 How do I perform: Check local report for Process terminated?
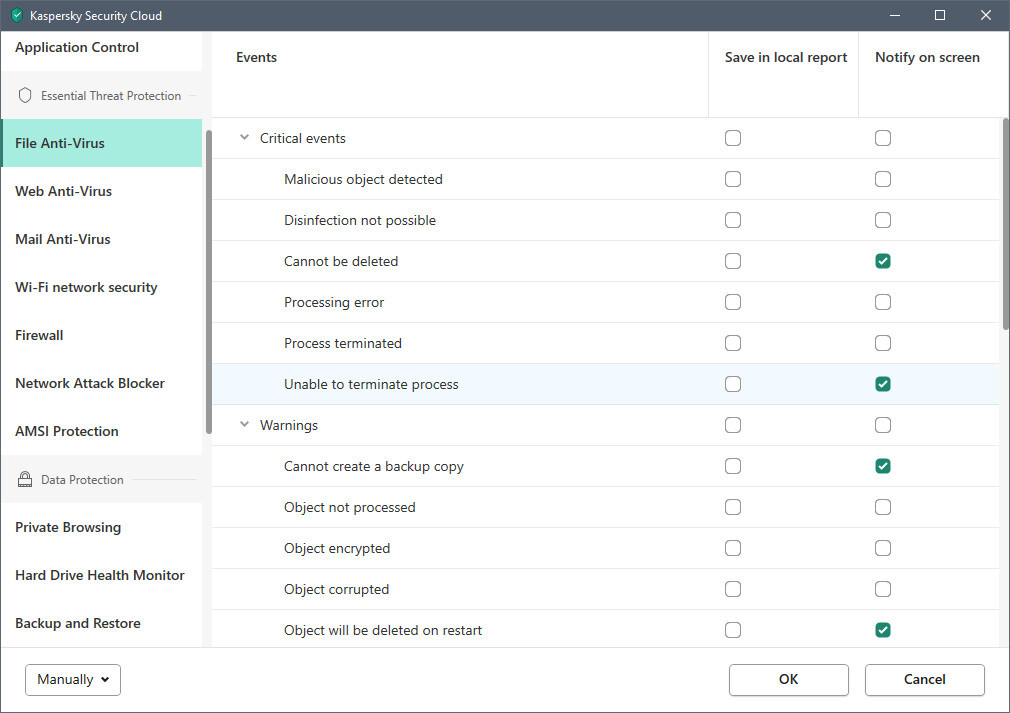733,343
